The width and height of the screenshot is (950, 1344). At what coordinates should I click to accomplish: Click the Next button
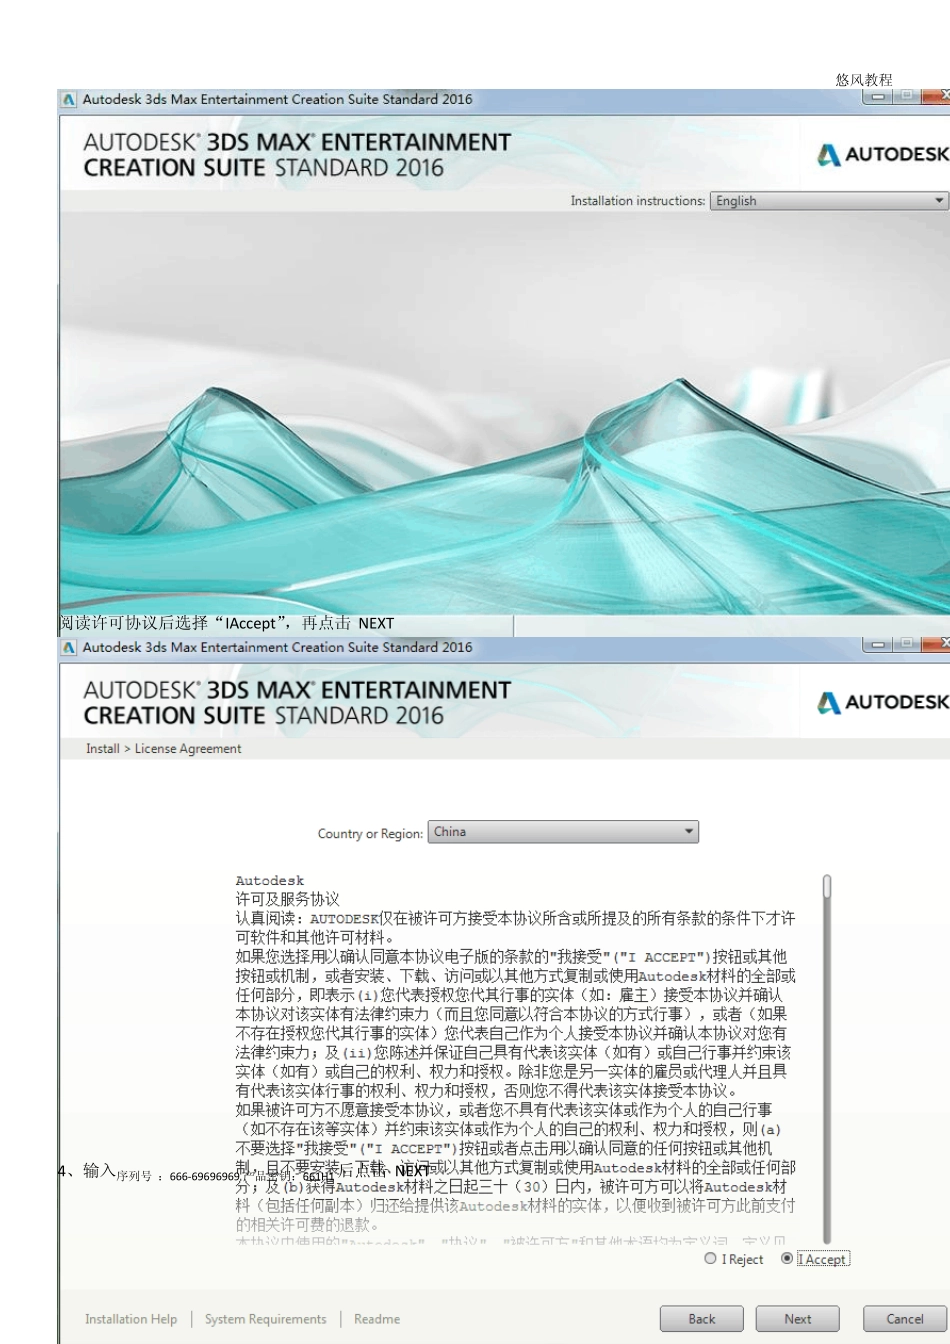[x=797, y=1319]
